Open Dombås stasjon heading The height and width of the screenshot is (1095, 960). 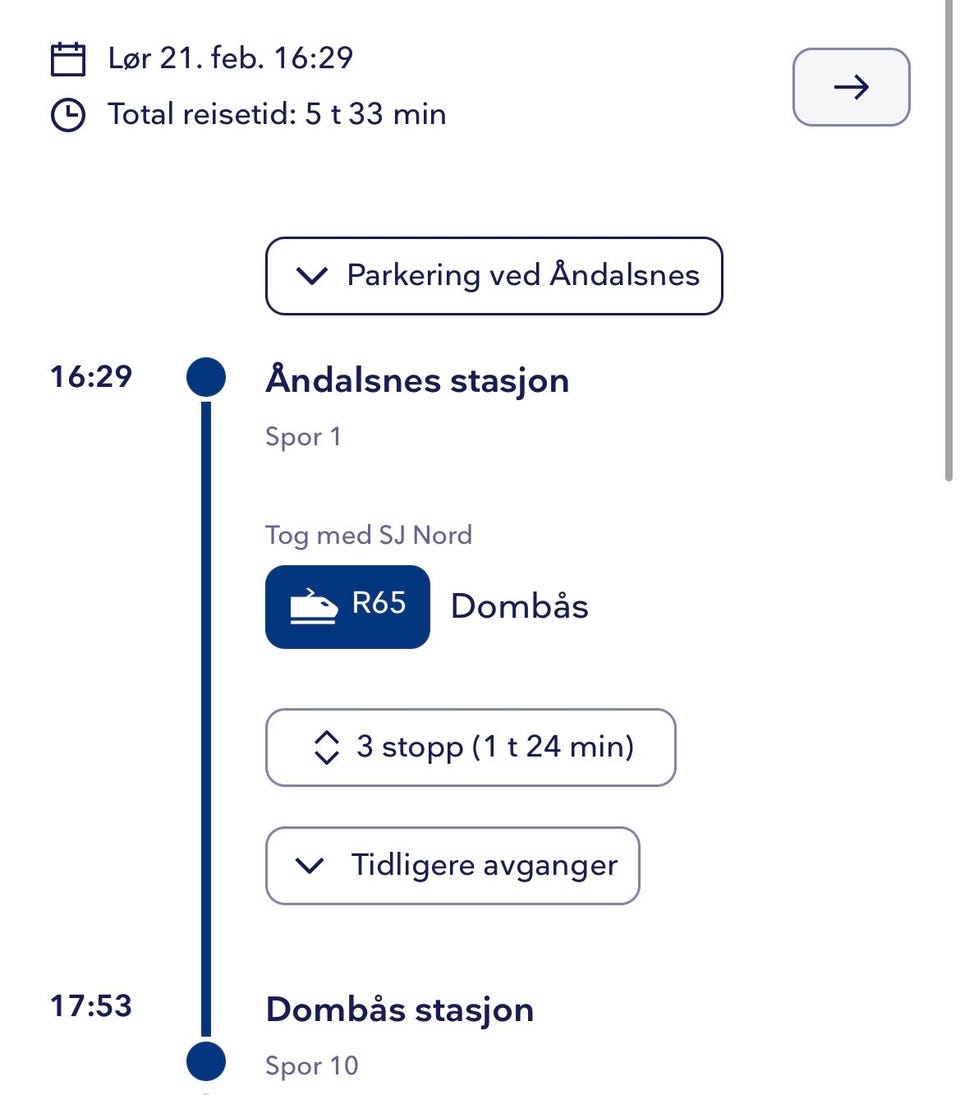(399, 1010)
